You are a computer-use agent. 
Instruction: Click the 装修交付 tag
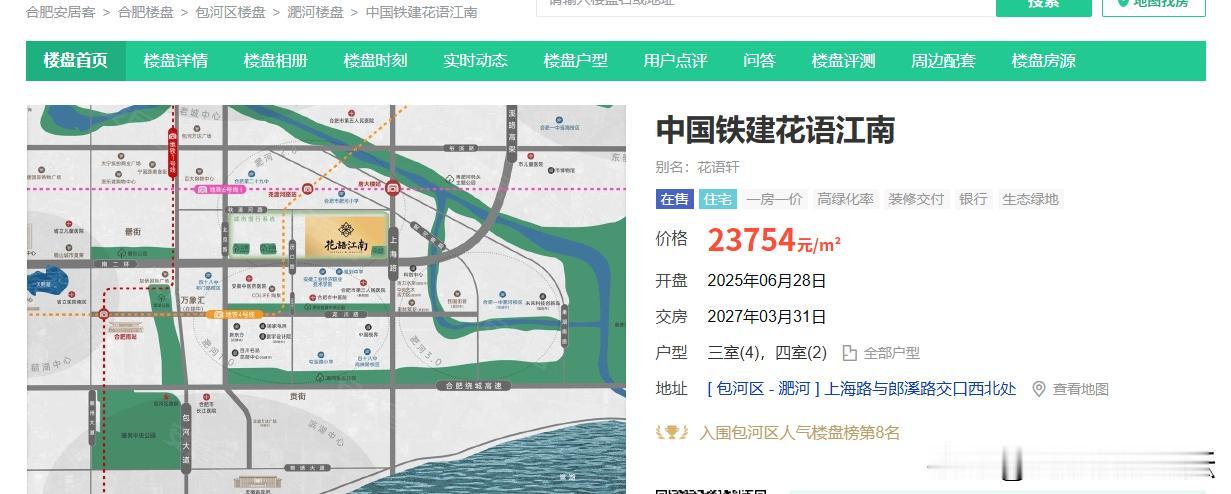[916, 199]
